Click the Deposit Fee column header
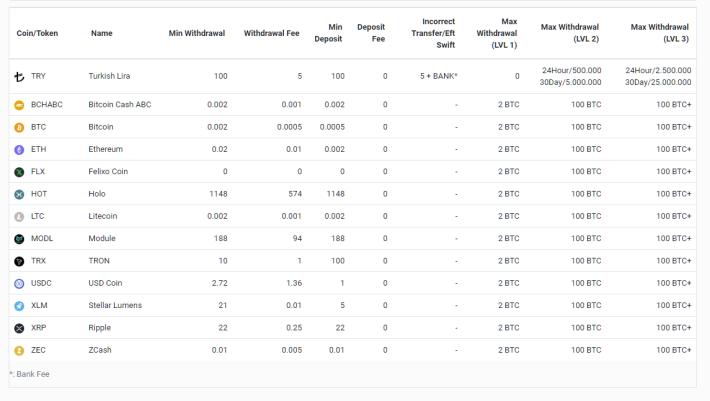710x401 pixels. pyautogui.click(x=371, y=33)
